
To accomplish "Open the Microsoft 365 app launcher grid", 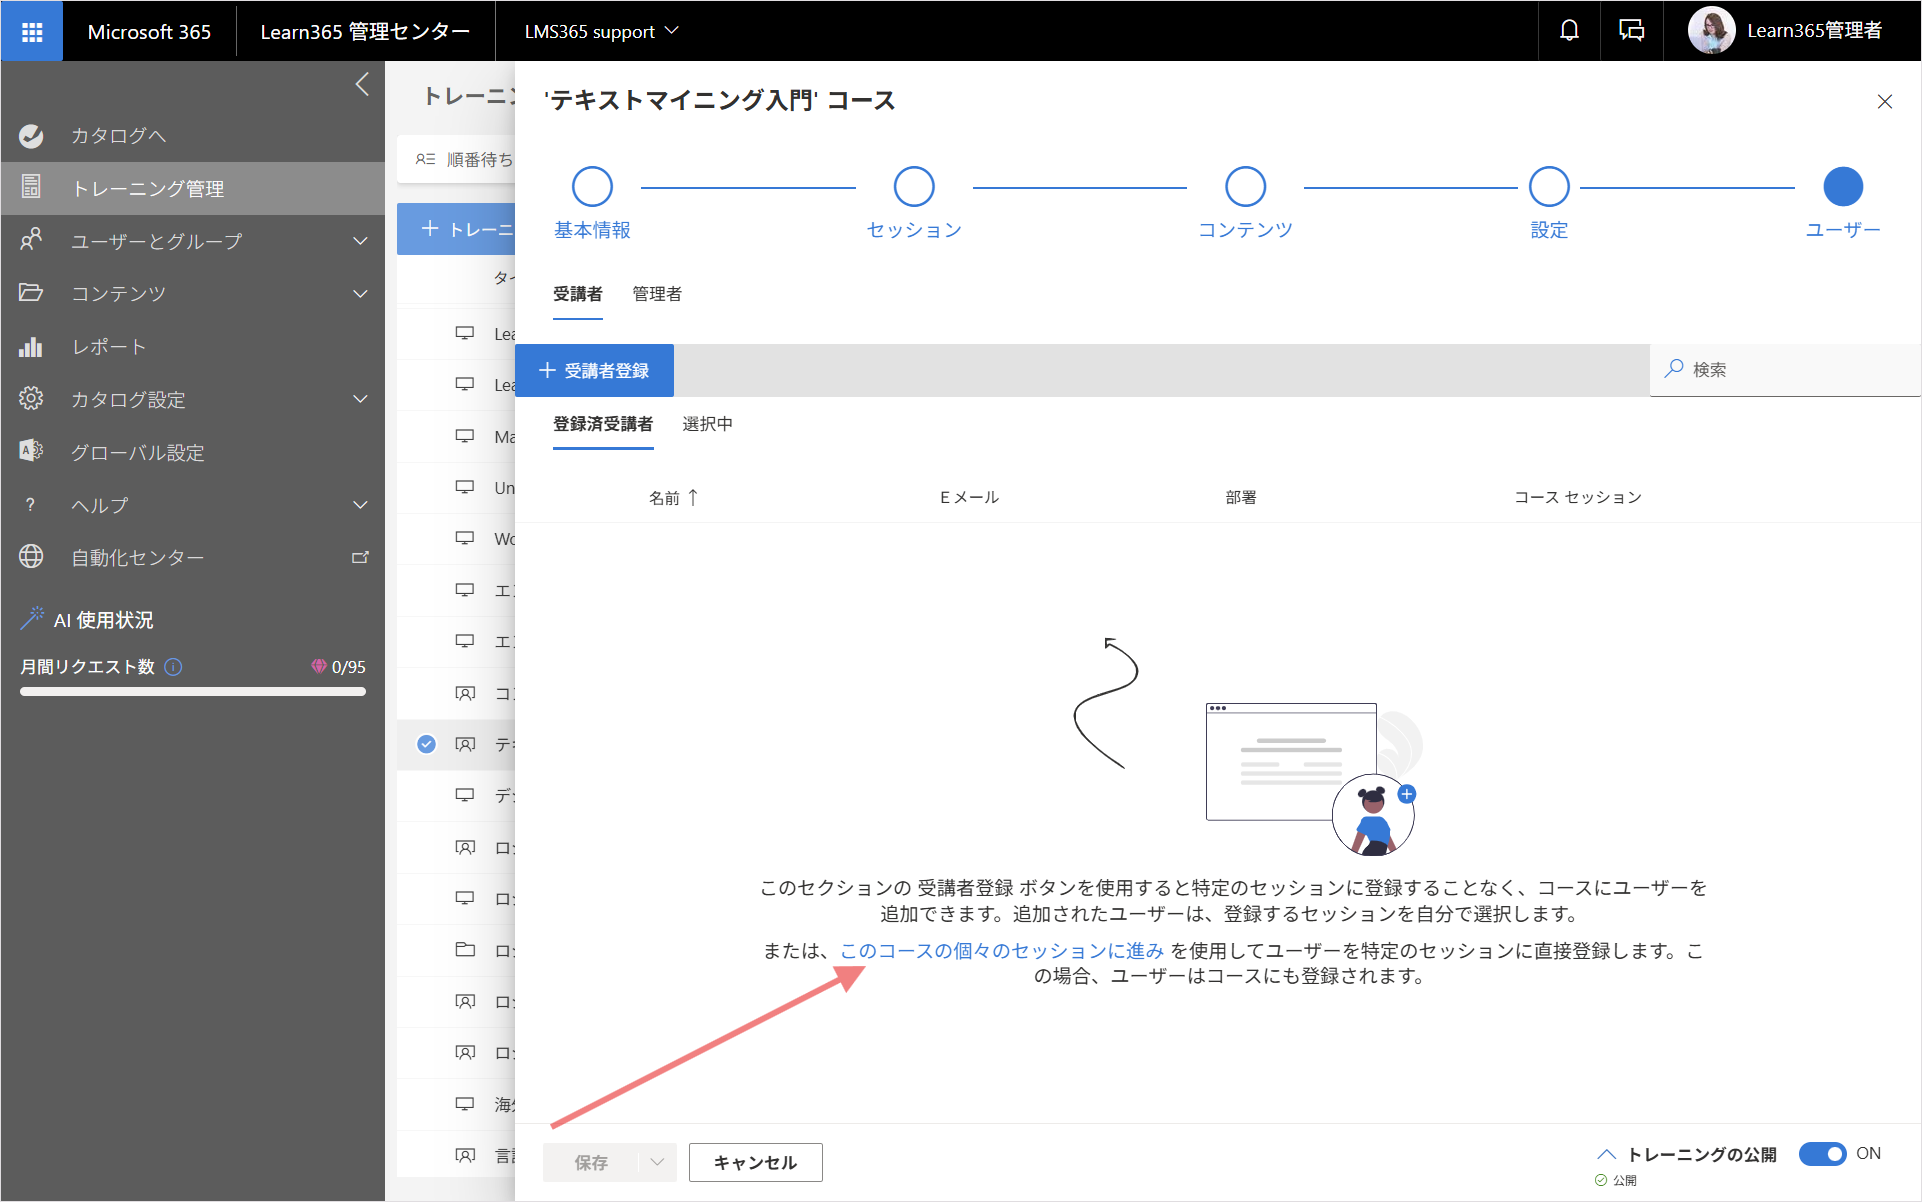I will click(x=32, y=31).
